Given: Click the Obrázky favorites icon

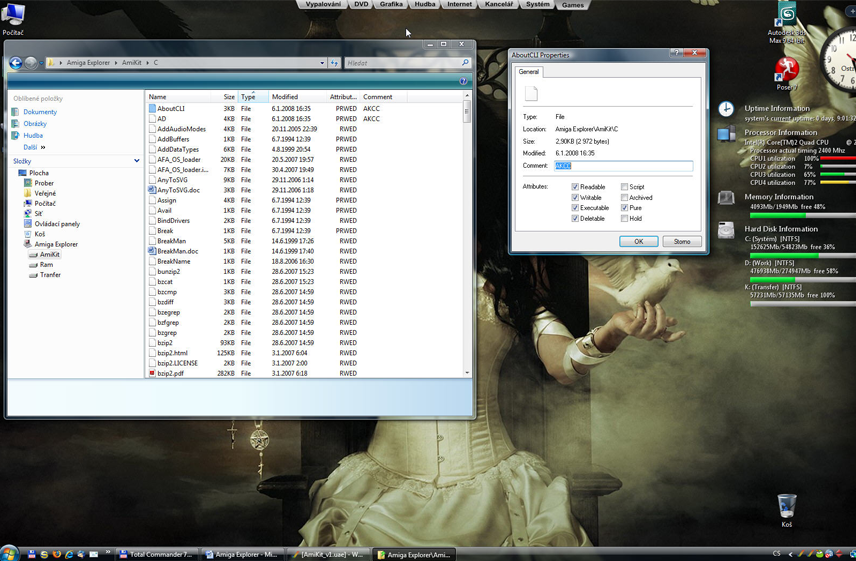Looking at the screenshot, I should point(15,124).
